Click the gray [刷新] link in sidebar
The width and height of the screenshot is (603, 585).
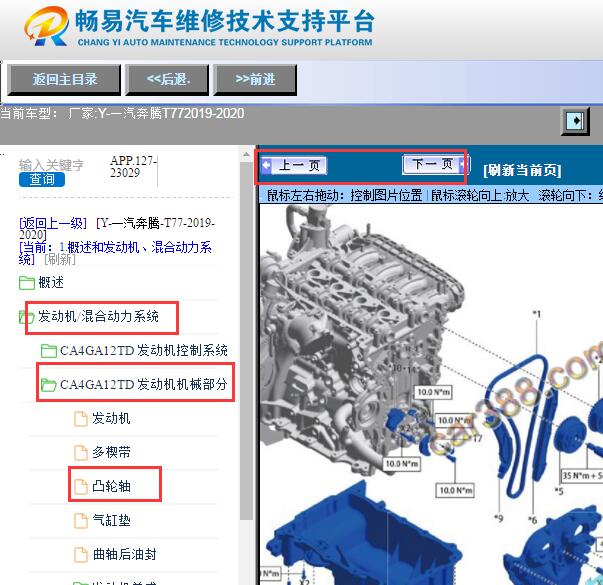coord(60,260)
